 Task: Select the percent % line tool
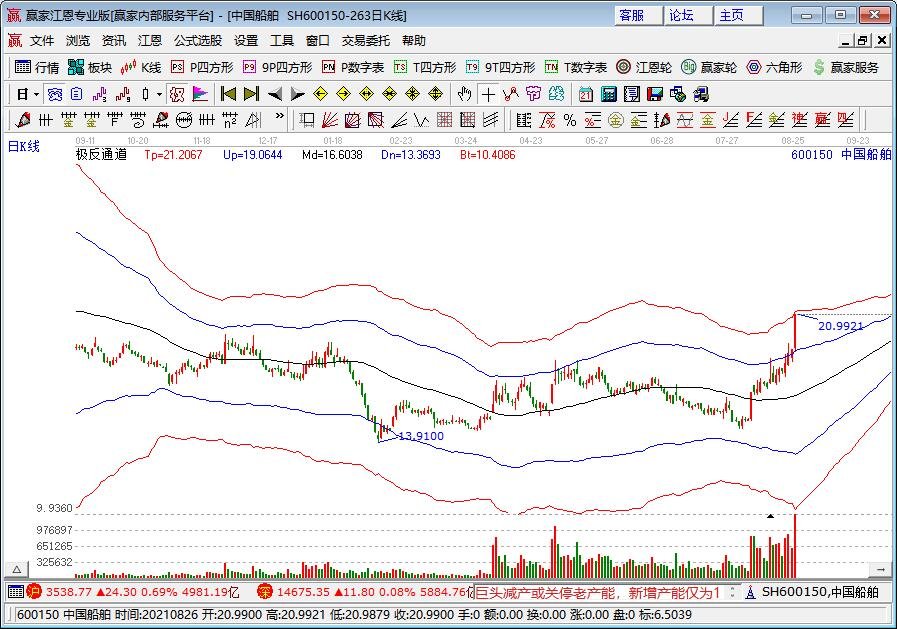coord(570,120)
